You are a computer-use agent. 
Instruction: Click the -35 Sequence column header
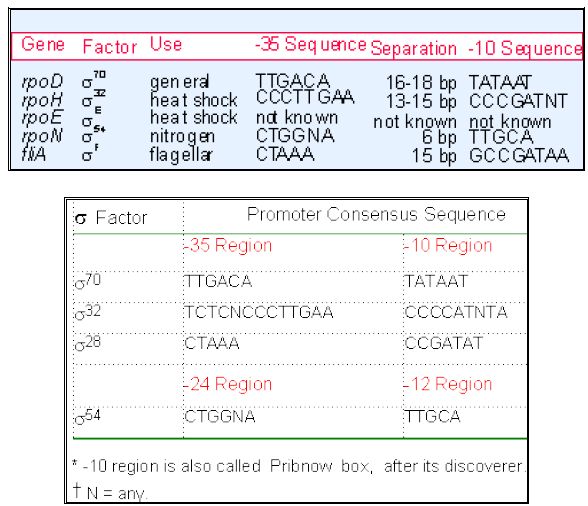click(310, 44)
